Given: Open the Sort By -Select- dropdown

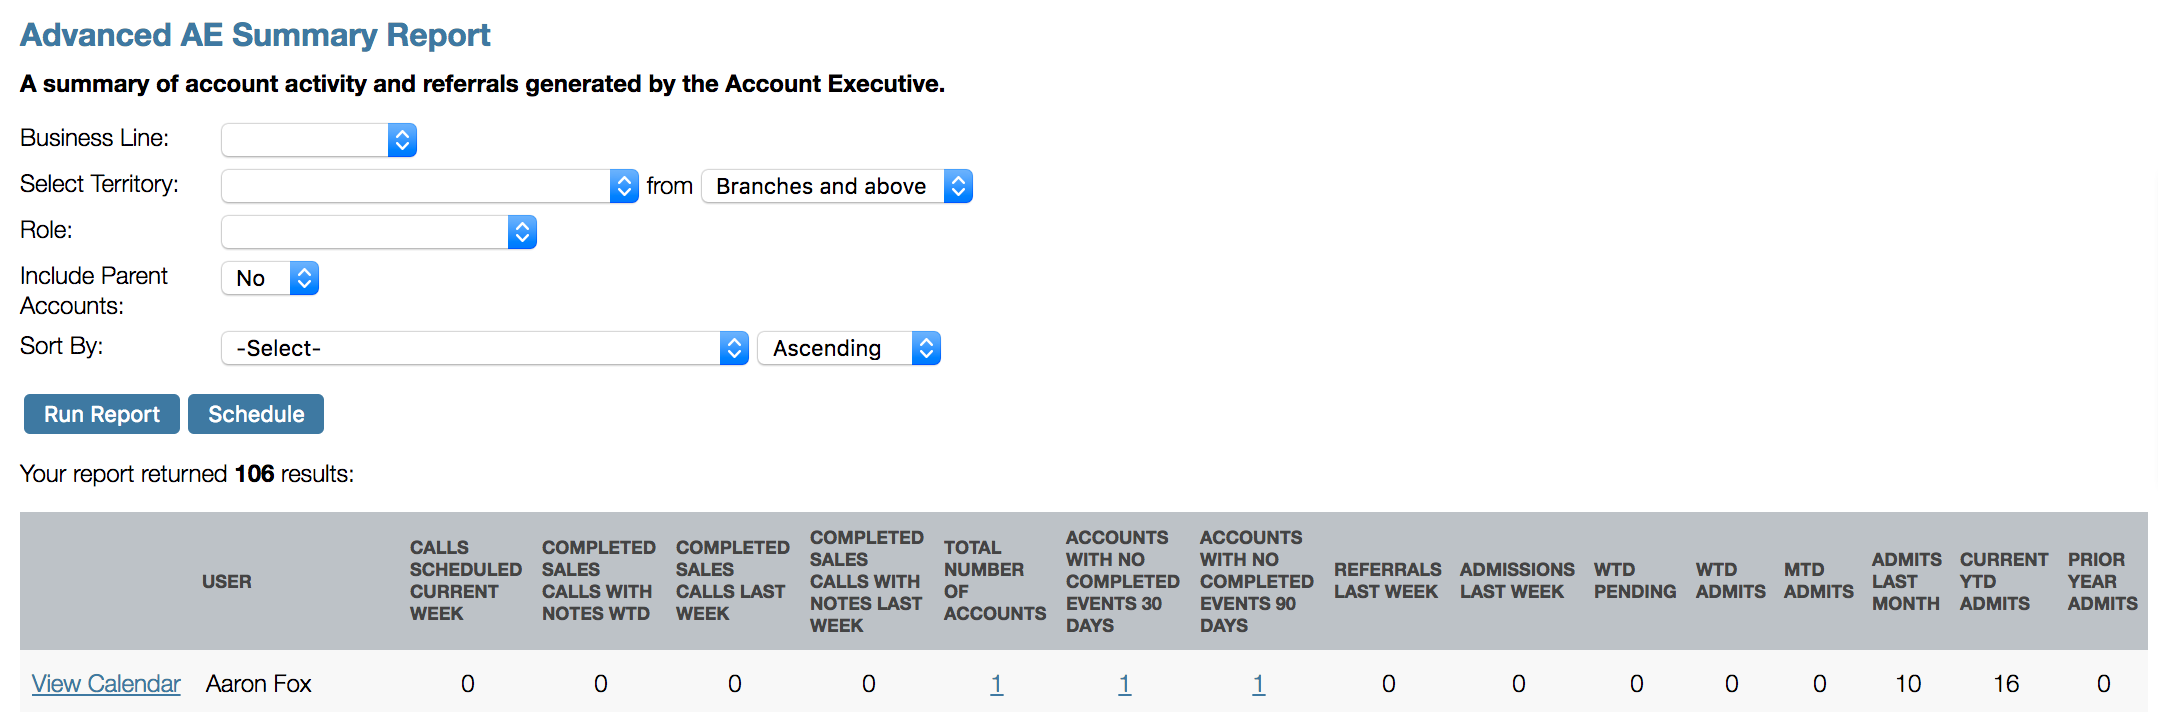Looking at the screenshot, I should coord(485,348).
